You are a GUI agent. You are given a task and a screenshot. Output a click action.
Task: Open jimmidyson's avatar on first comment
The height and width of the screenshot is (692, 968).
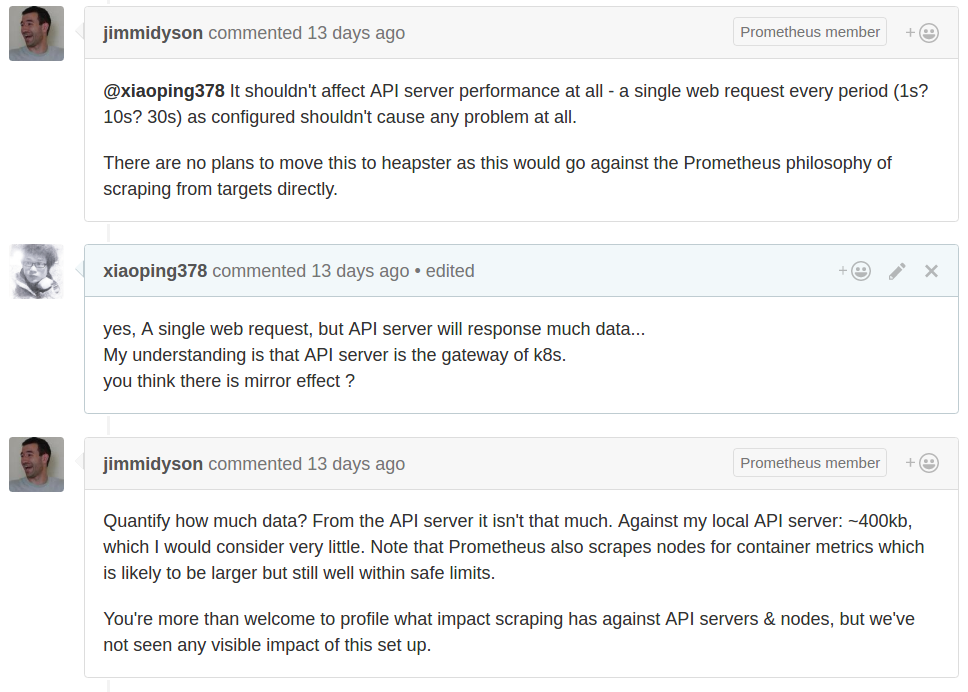tap(36, 33)
